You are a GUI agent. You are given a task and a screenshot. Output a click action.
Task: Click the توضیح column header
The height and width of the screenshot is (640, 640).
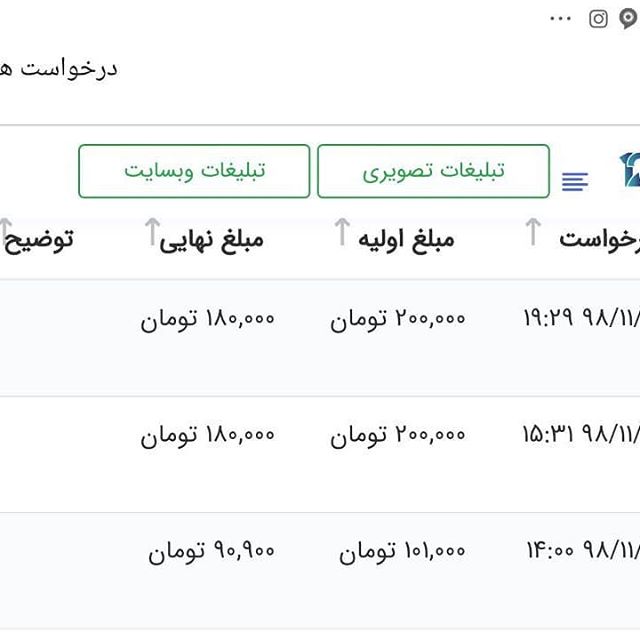click(x=39, y=240)
